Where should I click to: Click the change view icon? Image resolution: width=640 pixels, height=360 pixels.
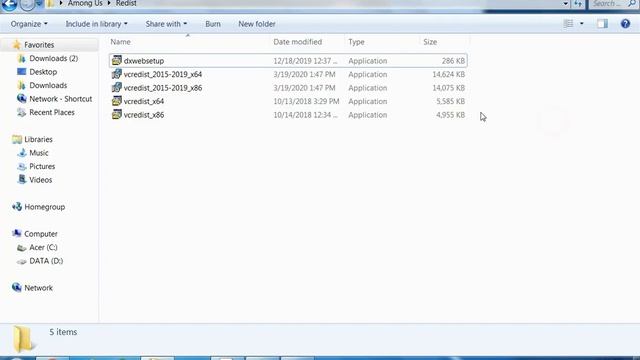(568, 24)
